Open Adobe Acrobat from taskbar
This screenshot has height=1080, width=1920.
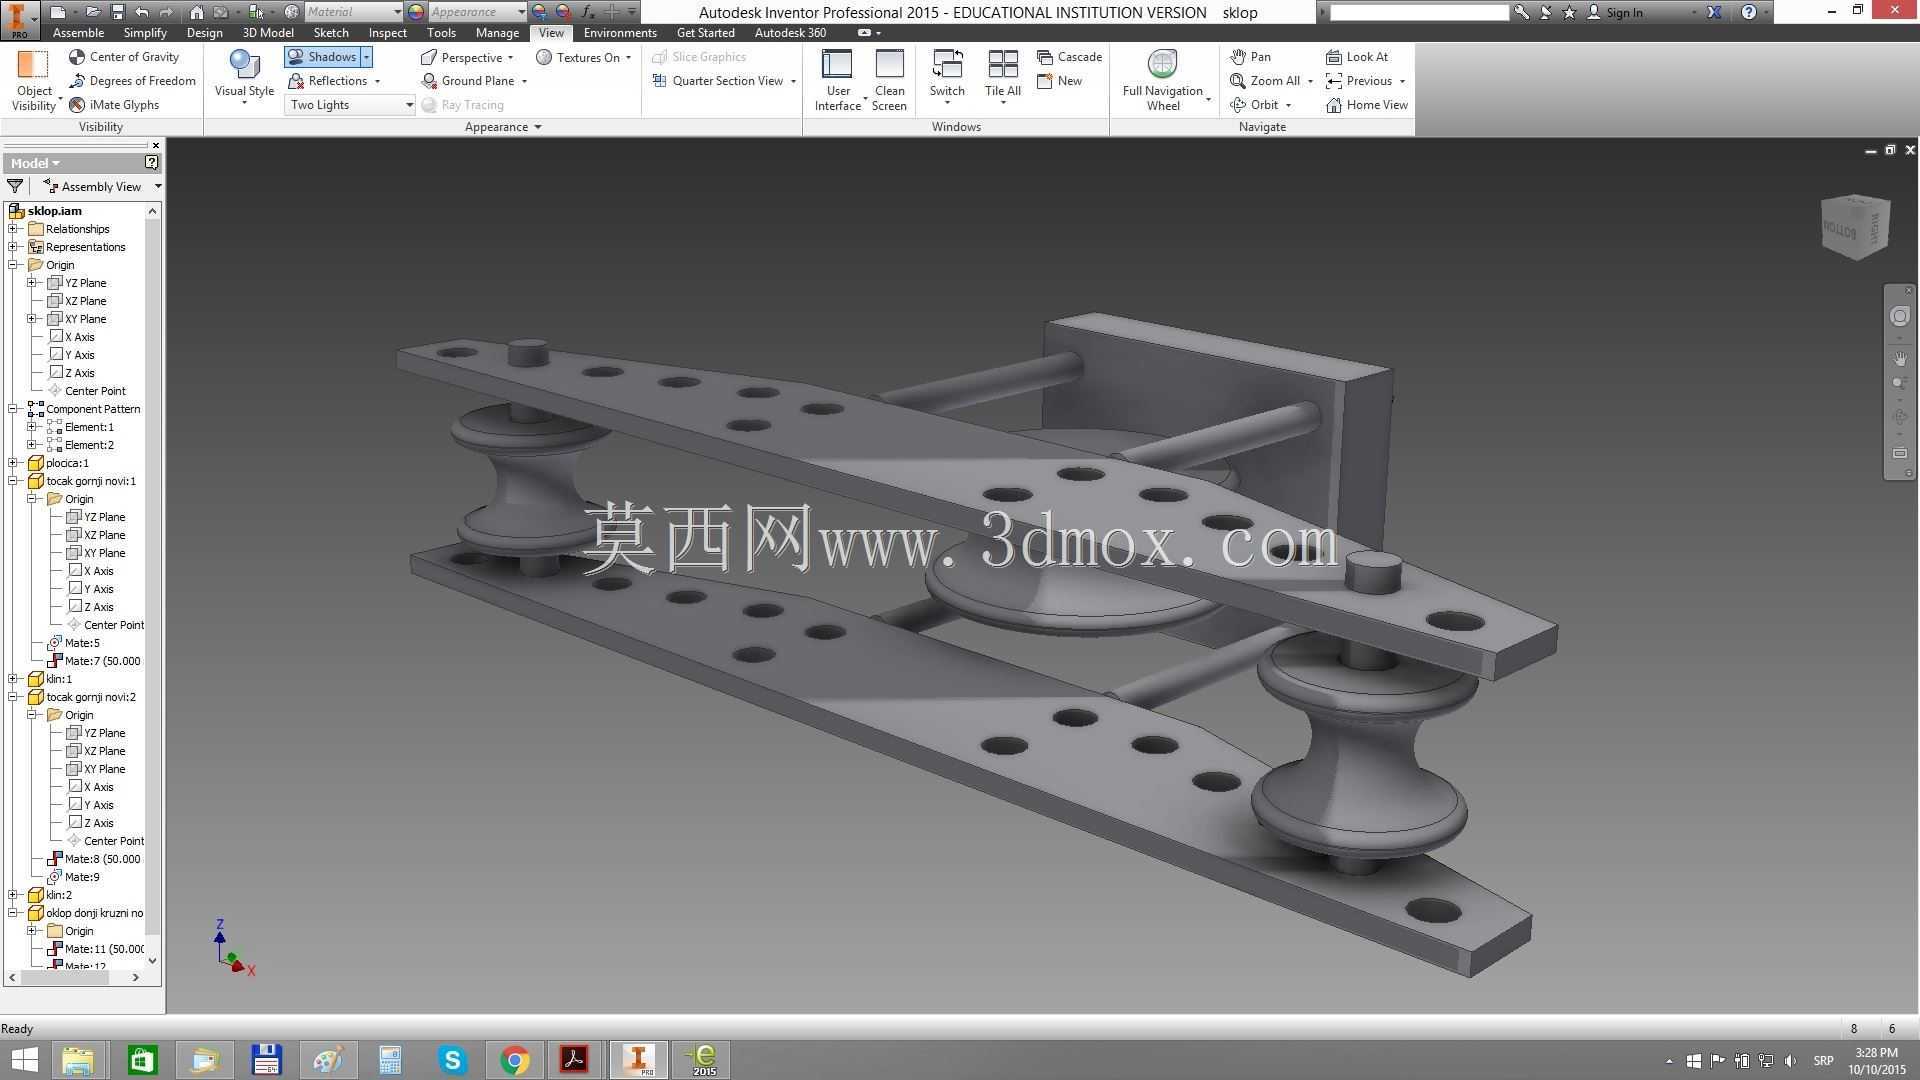click(x=574, y=1060)
